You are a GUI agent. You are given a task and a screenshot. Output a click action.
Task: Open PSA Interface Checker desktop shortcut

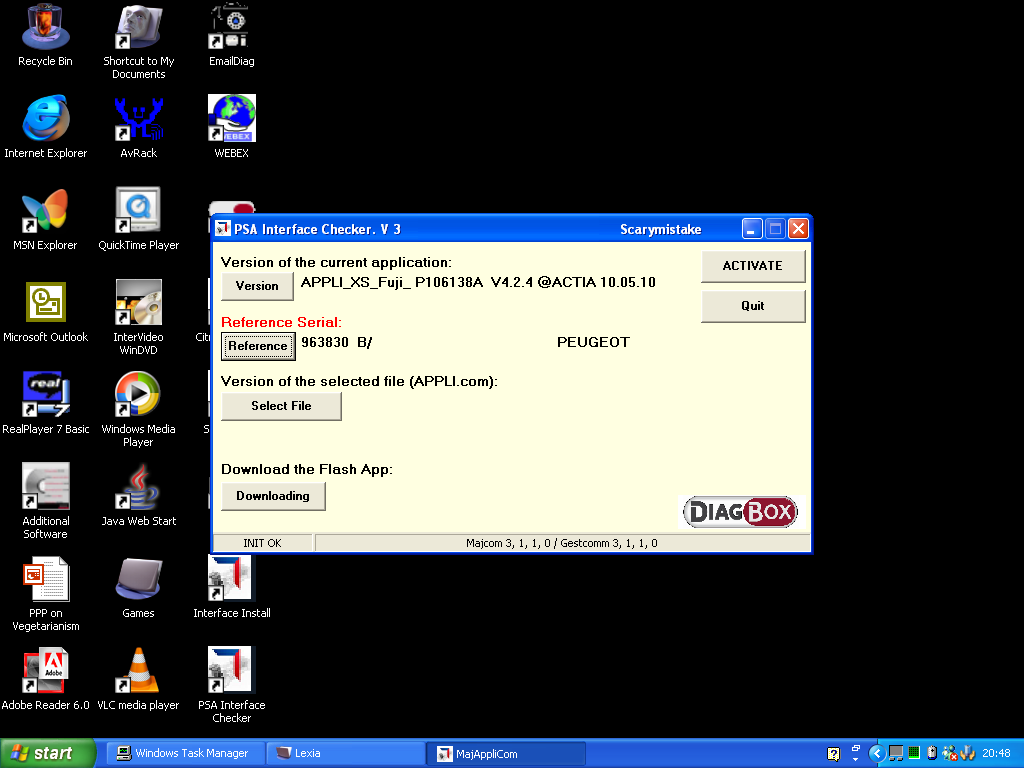point(231,686)
